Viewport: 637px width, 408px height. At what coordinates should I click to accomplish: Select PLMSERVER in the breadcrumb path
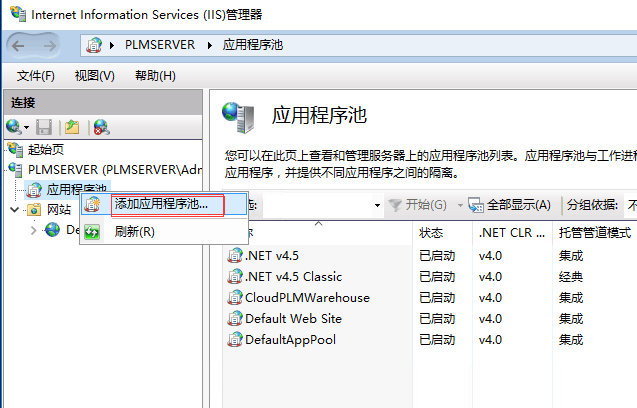(160, 45)
